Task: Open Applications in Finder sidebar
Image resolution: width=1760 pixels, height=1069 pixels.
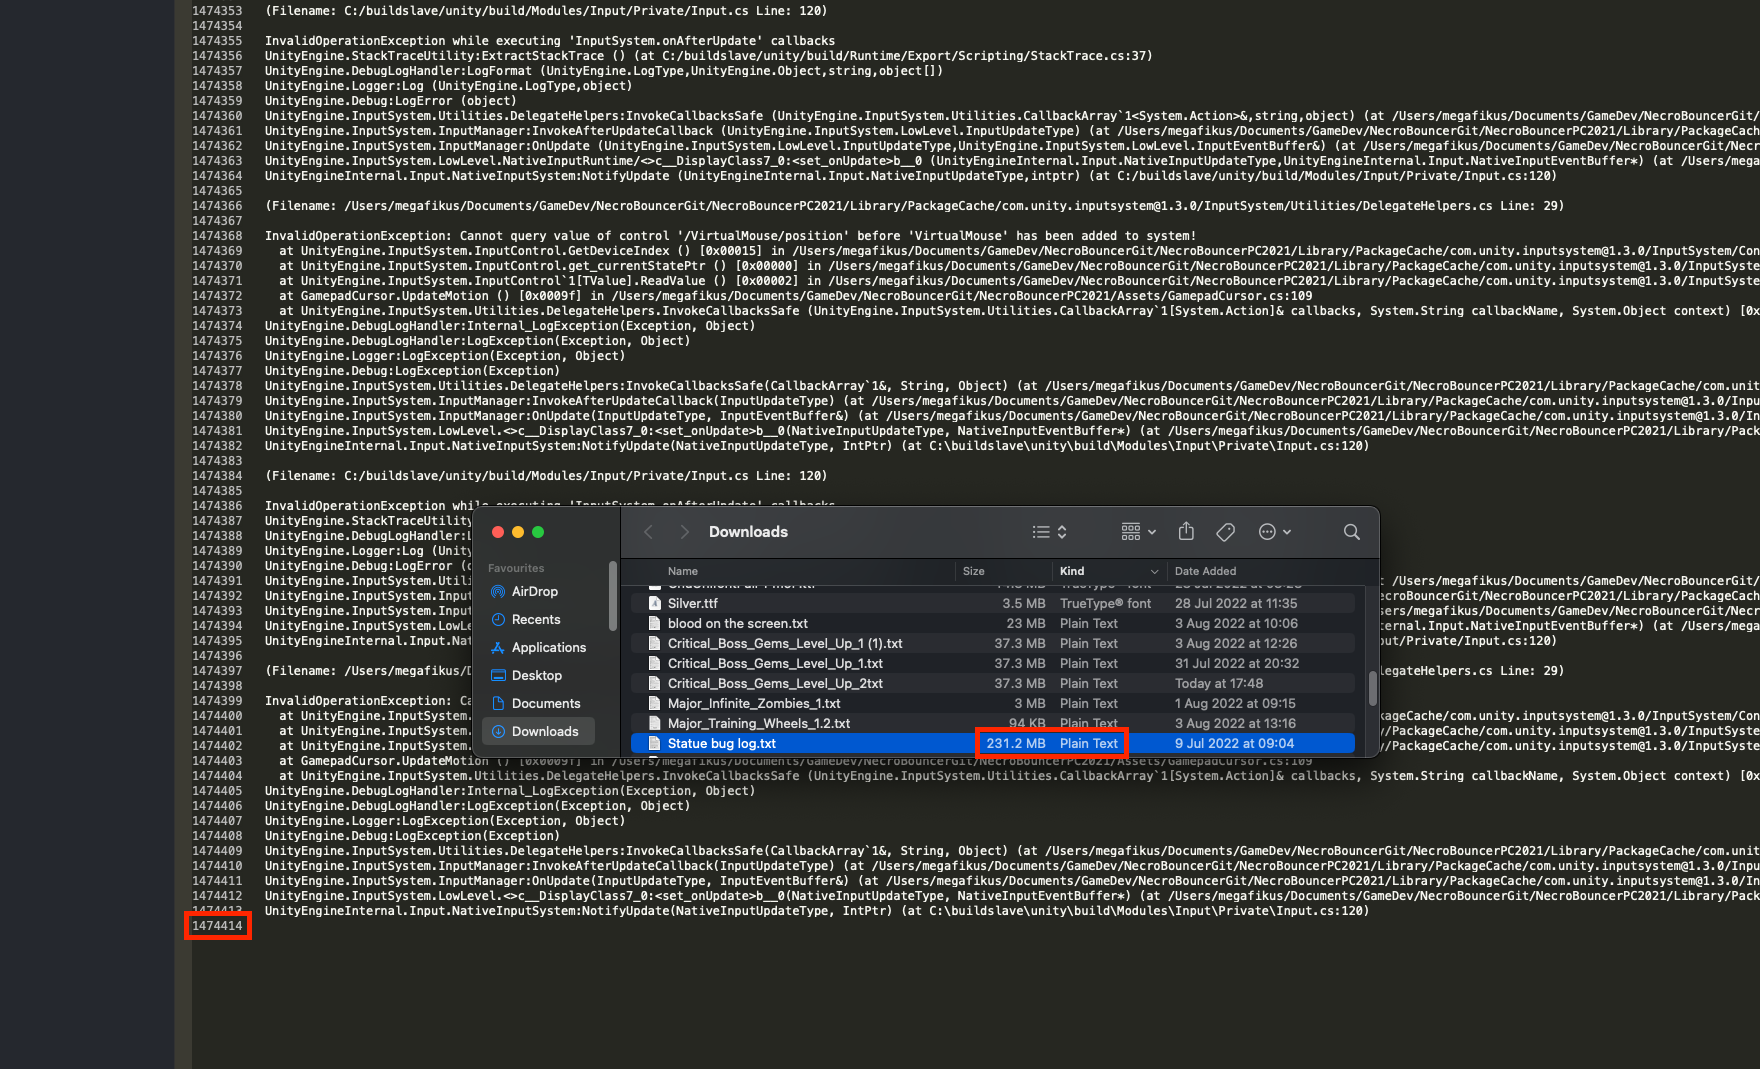Action: [x=538, y=648]
